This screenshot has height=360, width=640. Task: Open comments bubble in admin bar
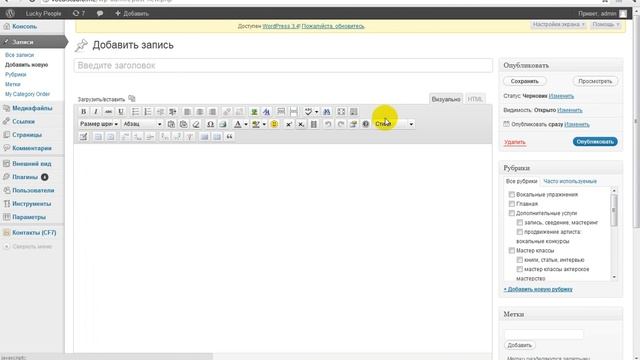coord(100,13)
